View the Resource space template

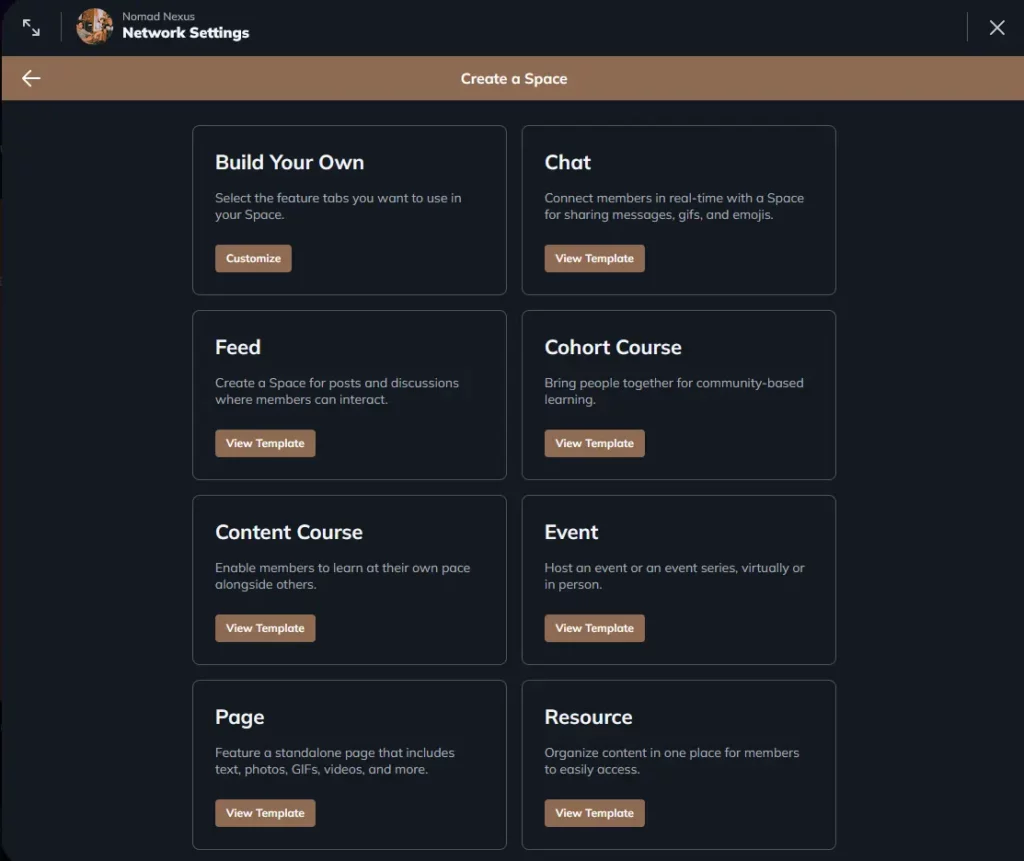tap(594, 813)
